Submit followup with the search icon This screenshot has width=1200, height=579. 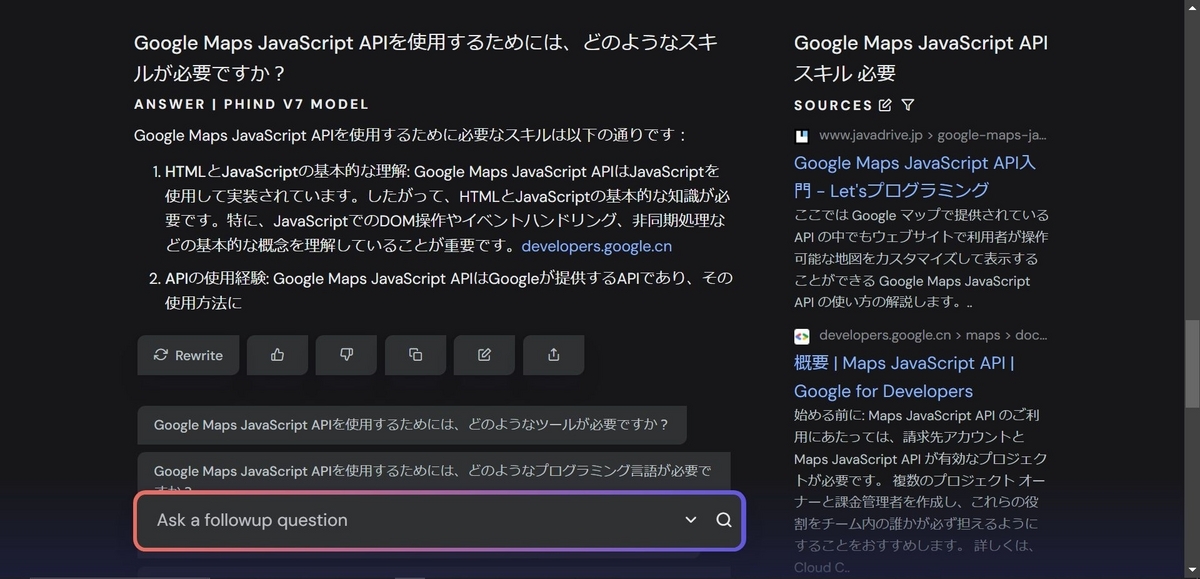click(724, 520)
